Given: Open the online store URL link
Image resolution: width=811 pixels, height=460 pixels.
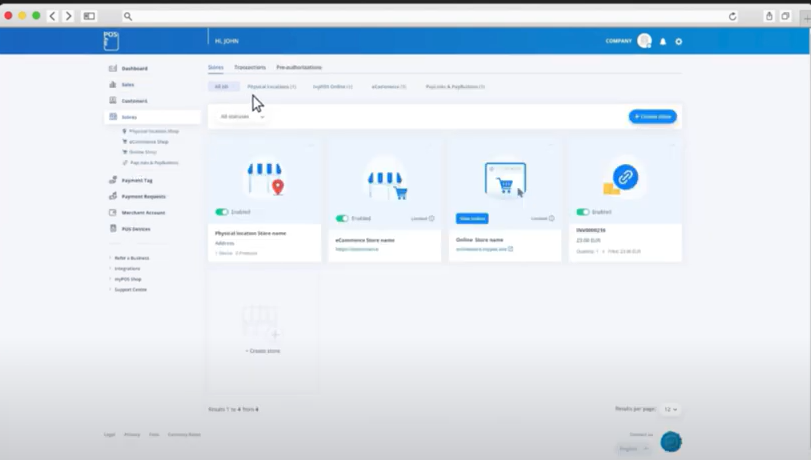Looking at the screenshot, I should (x=481, y=249).
